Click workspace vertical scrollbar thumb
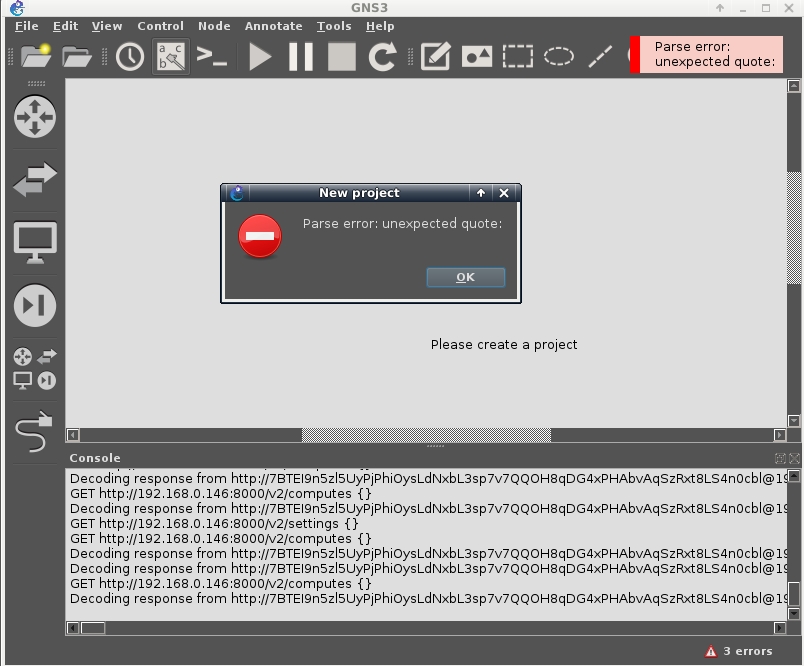The width and height of the screenshot is (804, 666). [794, 228]
